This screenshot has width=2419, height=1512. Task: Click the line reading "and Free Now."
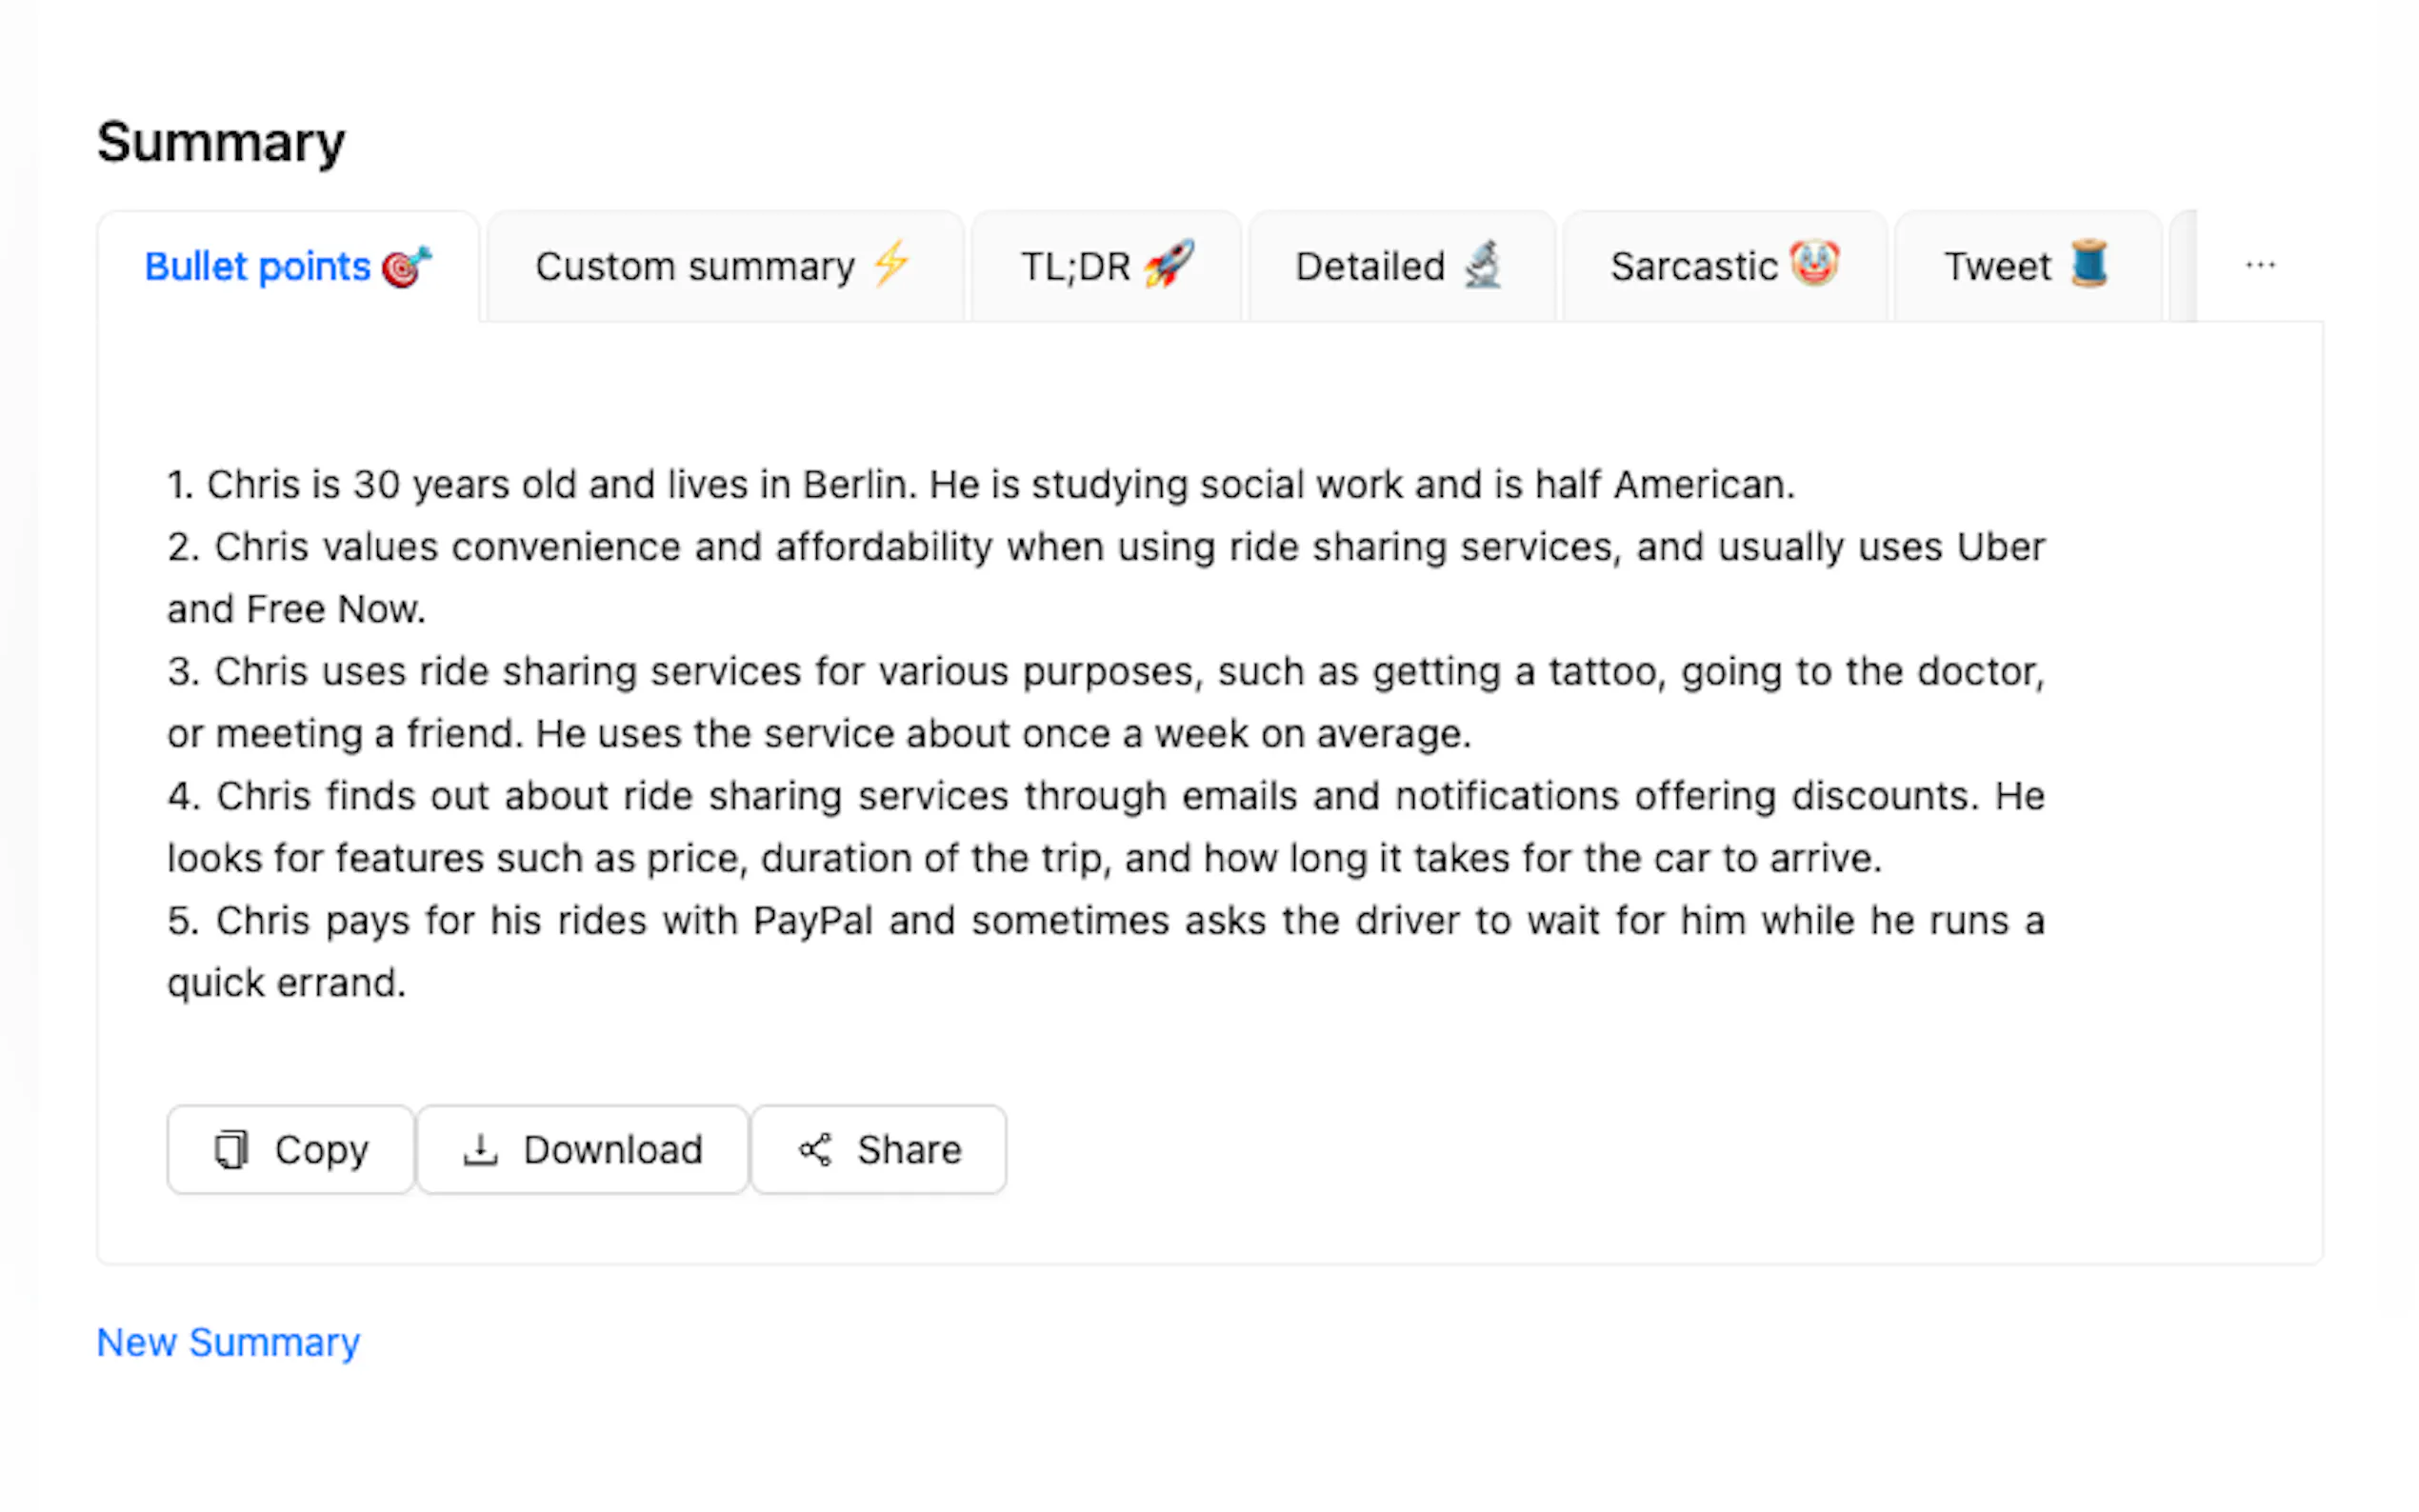click(x=296, y=609)
